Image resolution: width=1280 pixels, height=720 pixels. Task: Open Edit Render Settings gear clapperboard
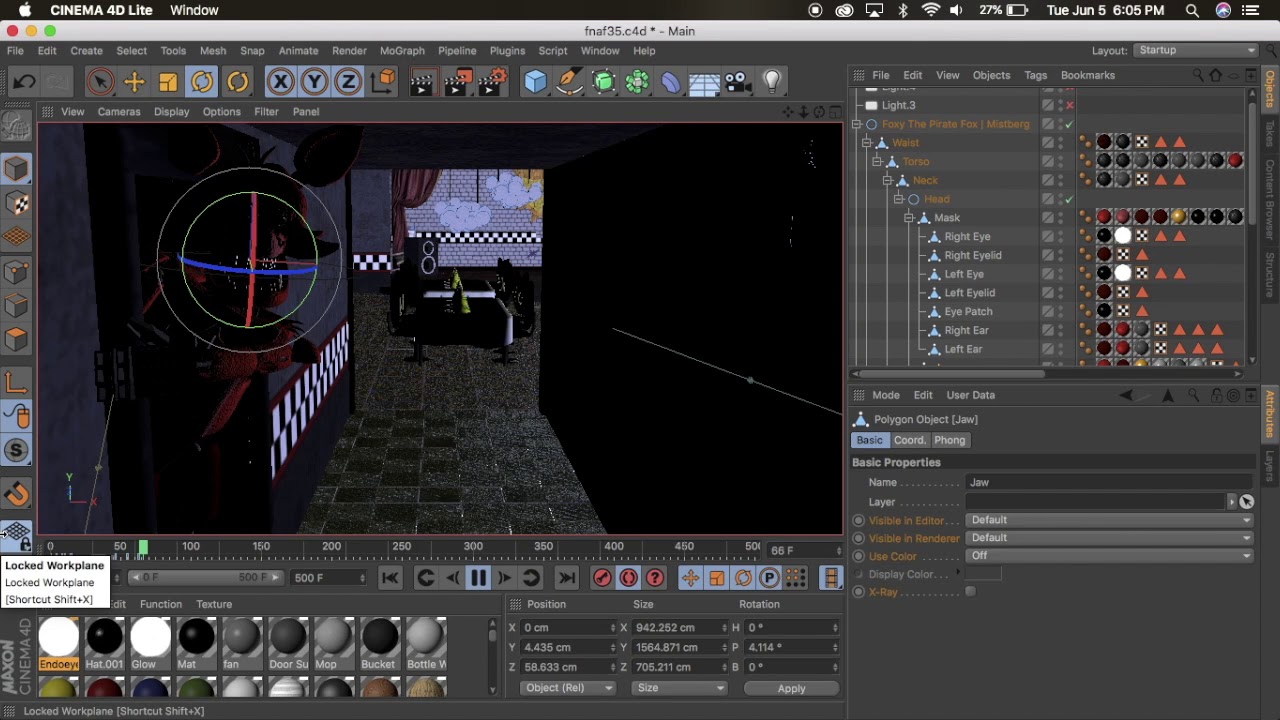tap(491, 82)
